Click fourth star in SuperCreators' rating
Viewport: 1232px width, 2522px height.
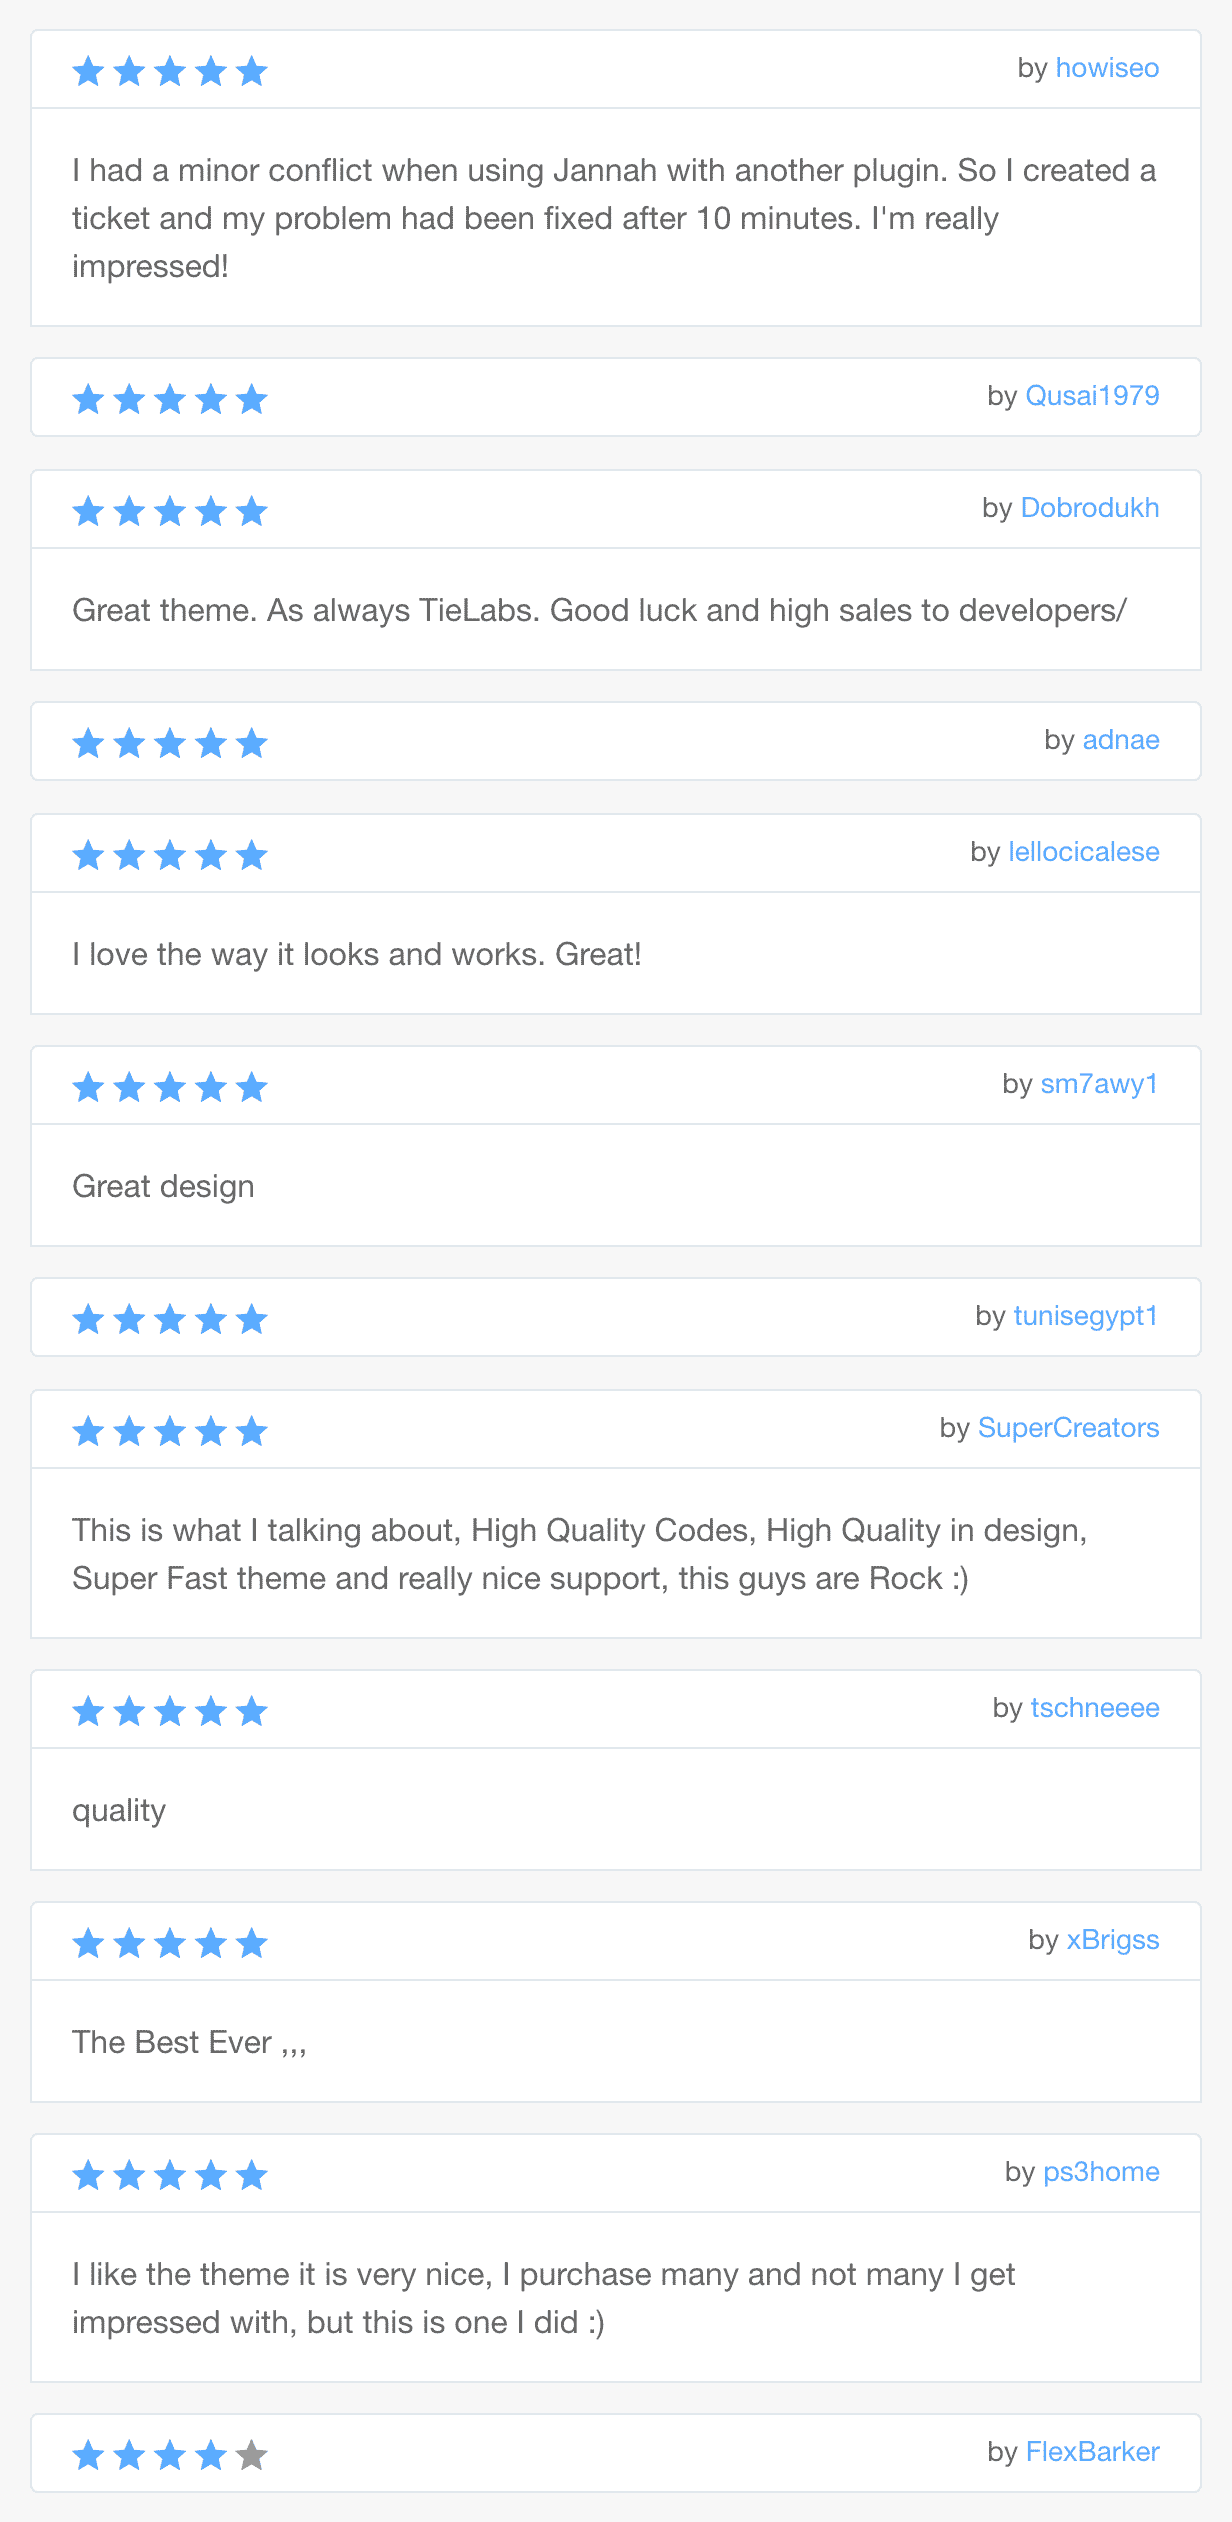tap(211, 1431)
